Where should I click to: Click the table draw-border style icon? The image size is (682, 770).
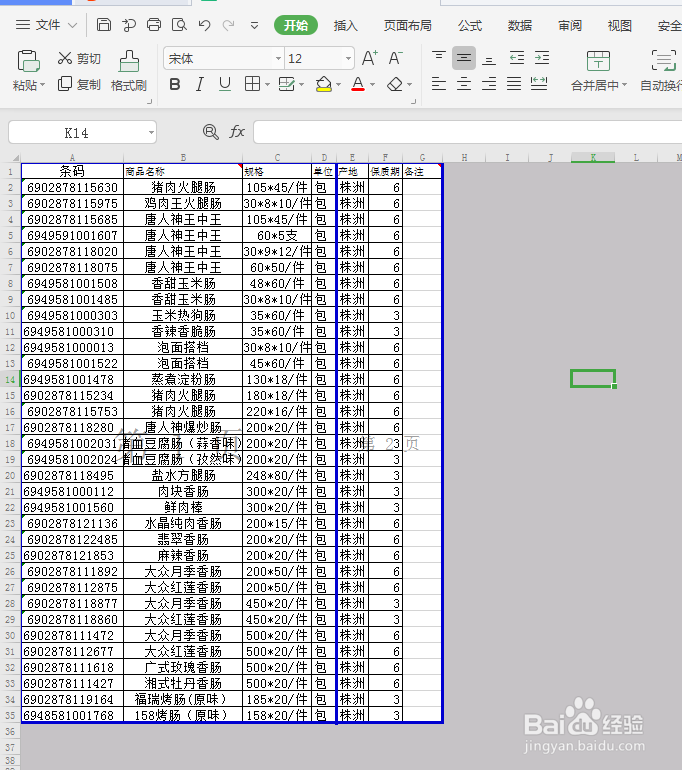pyautogui.click(x=286, y=84)
